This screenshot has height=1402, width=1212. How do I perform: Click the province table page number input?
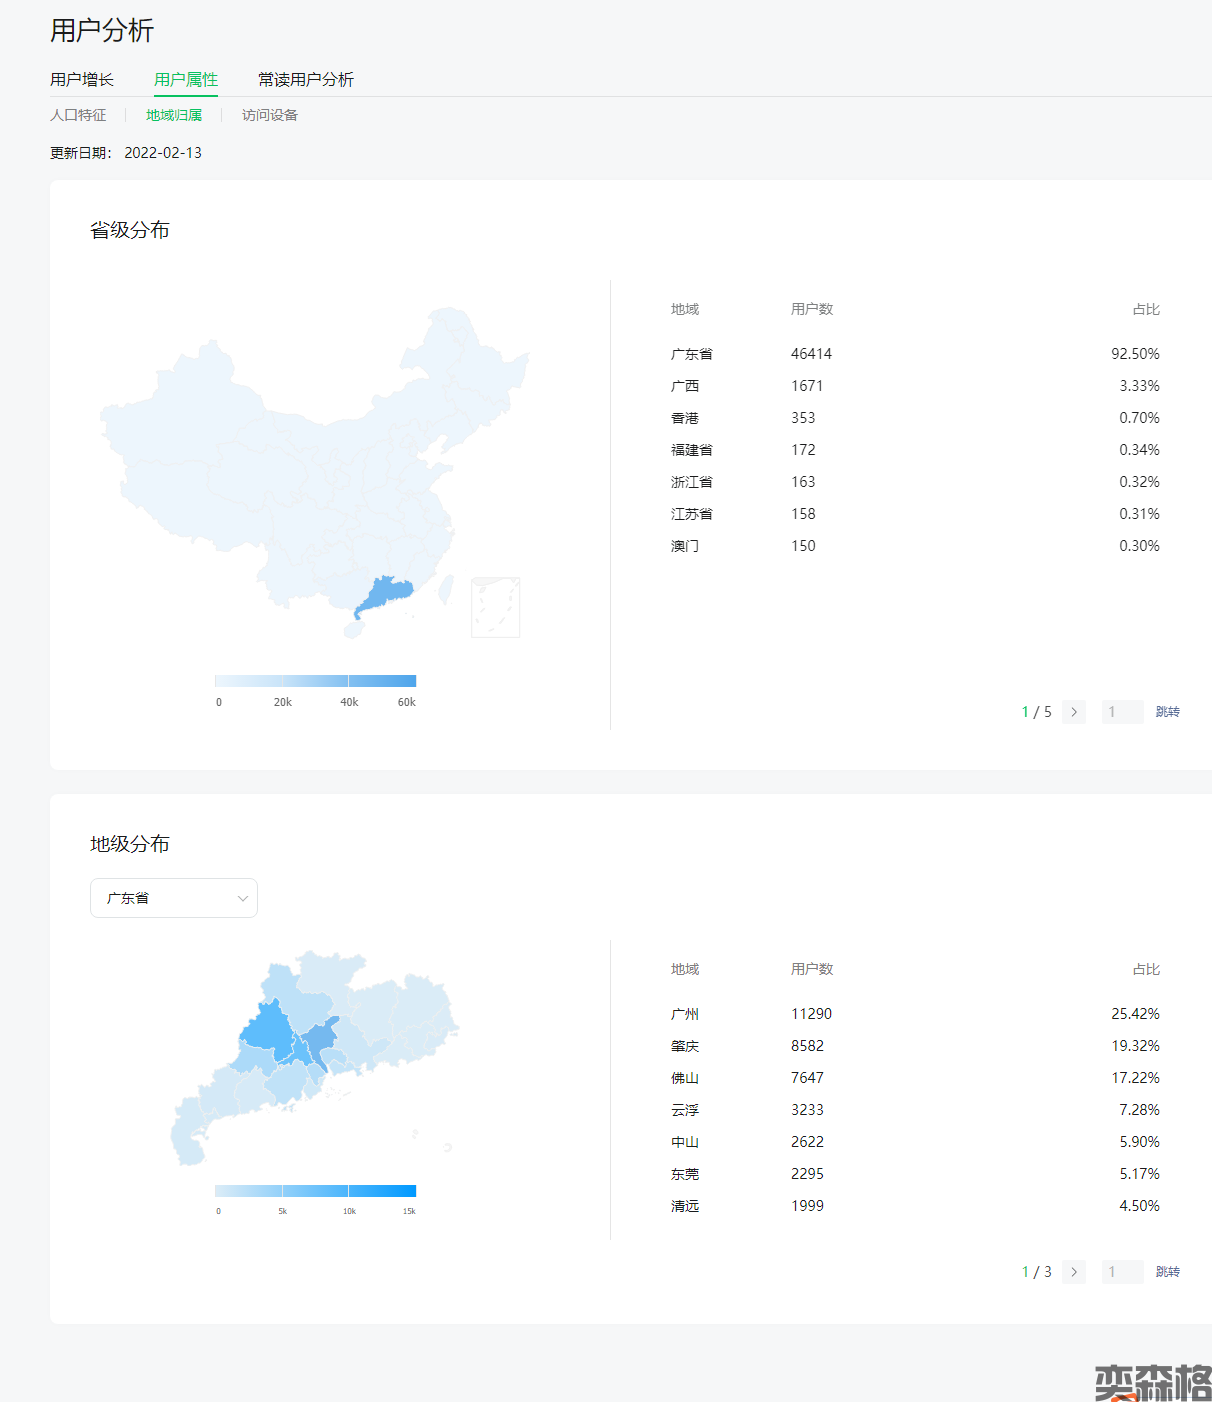[x=1121, y=712]
